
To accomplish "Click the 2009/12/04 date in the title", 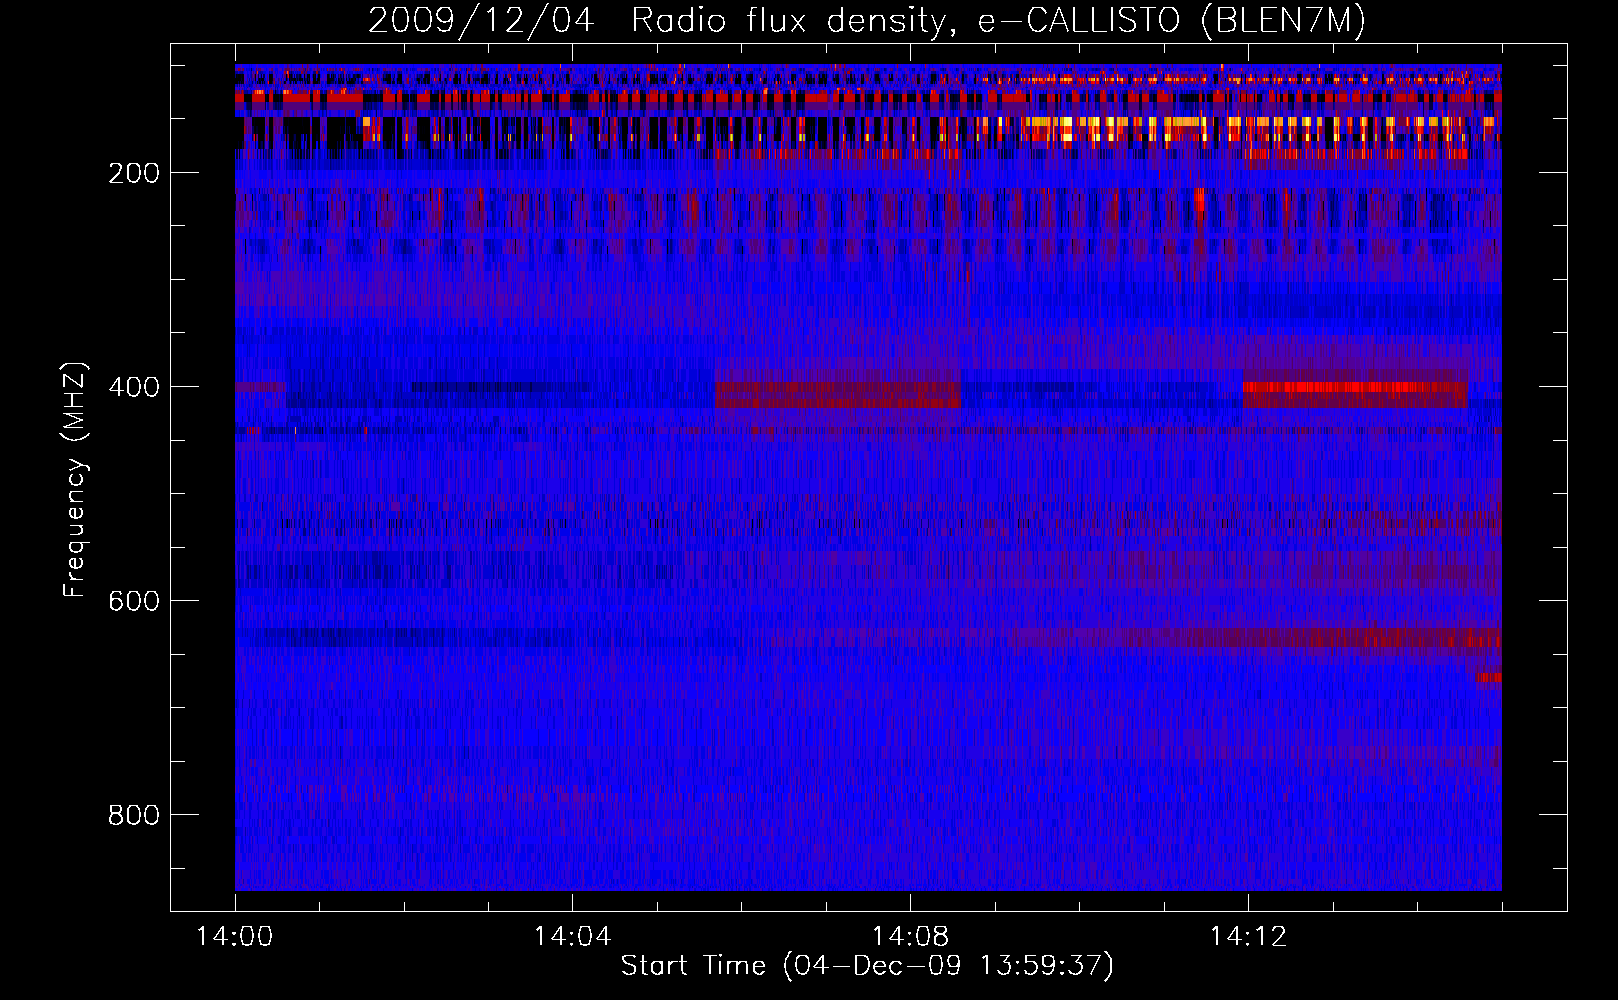I will 481,21.
